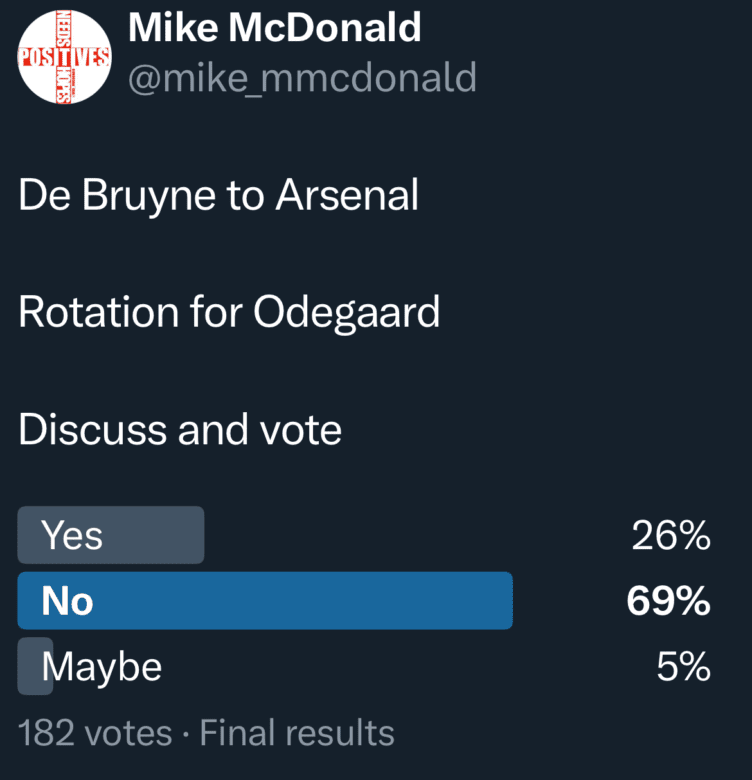Open the '182 votes' count
The image size is (752, 780).
pos(95,733)
